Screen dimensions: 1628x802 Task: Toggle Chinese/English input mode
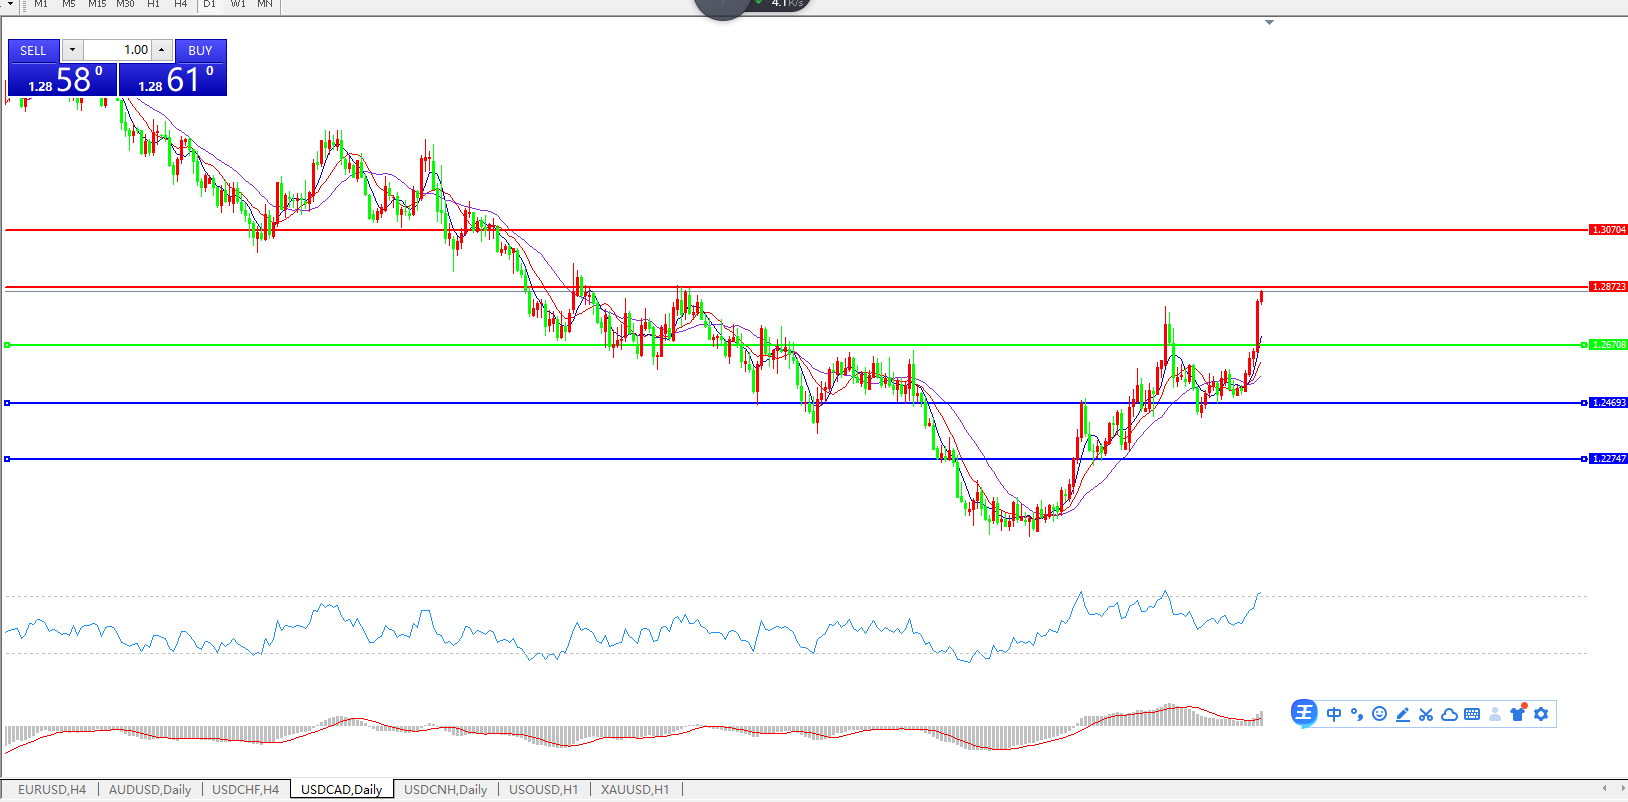coord(1334,714)
